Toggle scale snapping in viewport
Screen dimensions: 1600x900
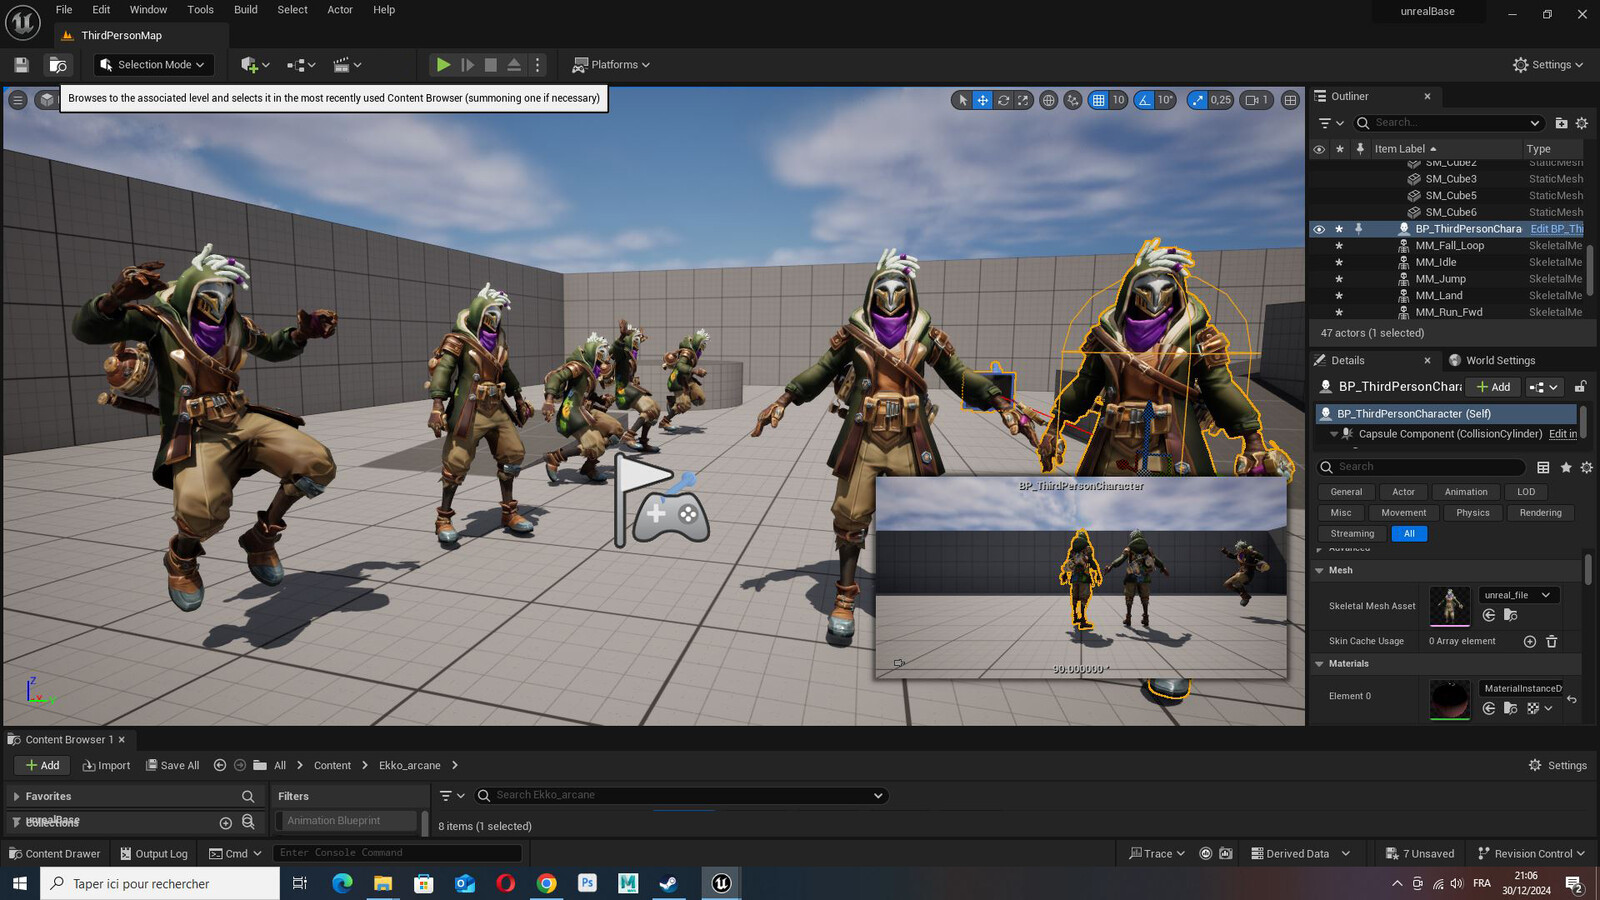(1197, 100)
